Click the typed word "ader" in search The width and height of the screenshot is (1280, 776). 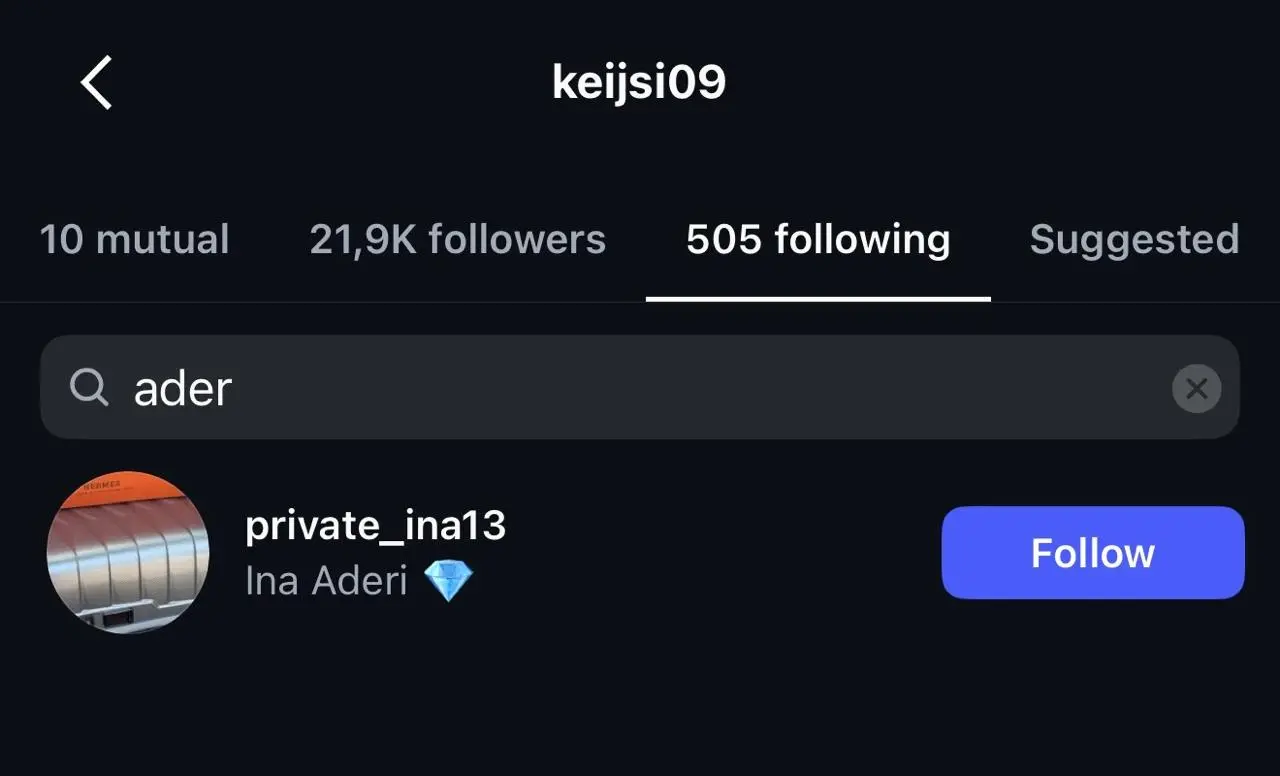coord(183,388)
